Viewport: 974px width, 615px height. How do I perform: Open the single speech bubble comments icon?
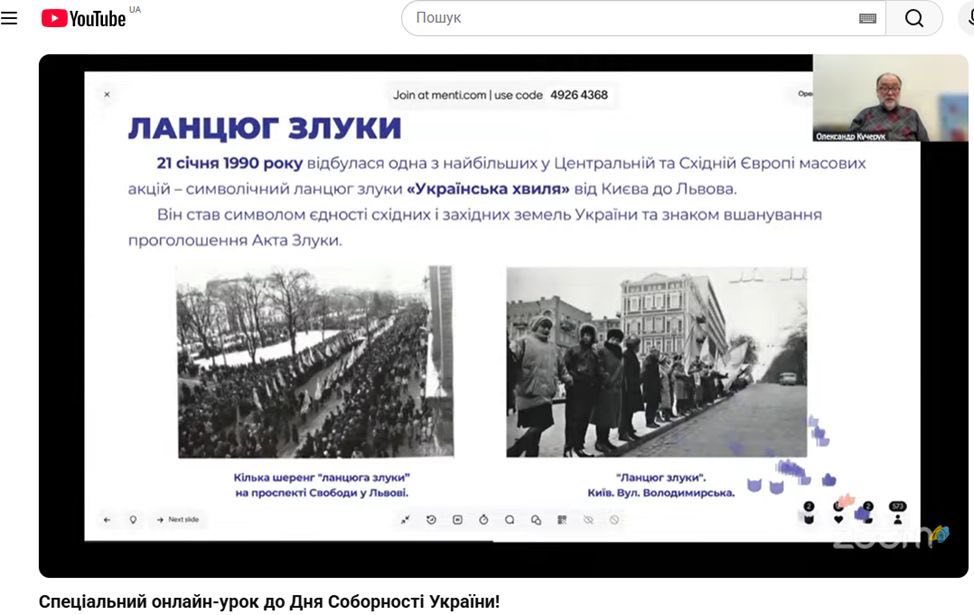coord(509,519)
